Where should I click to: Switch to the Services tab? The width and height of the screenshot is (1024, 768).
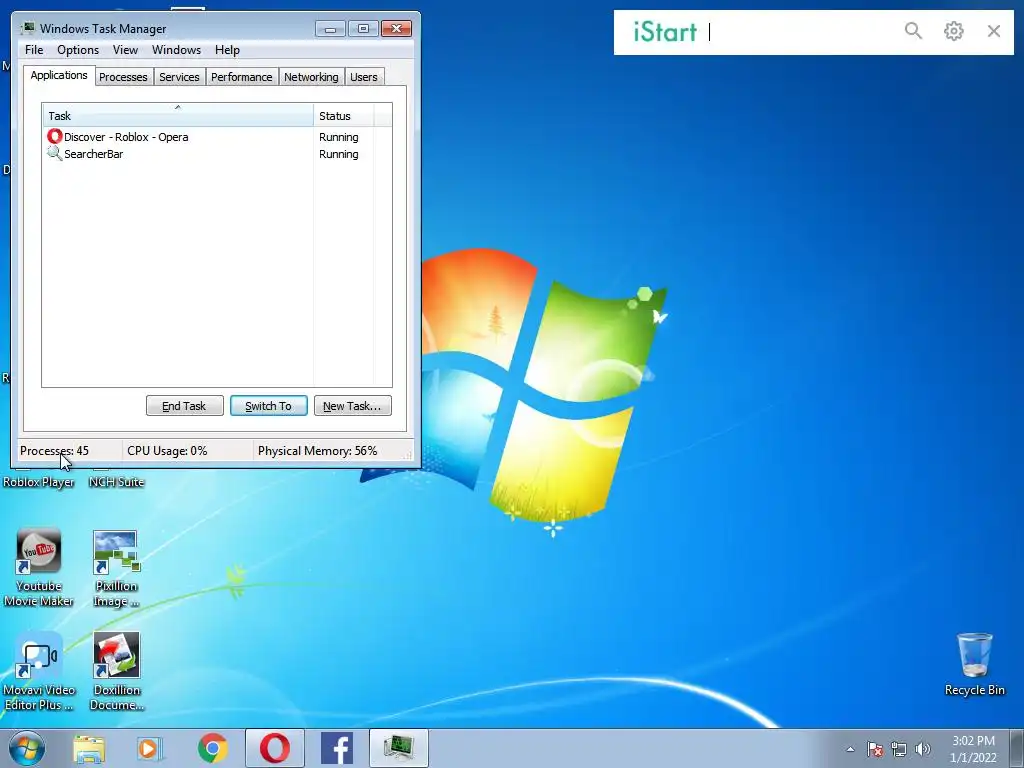179,77
